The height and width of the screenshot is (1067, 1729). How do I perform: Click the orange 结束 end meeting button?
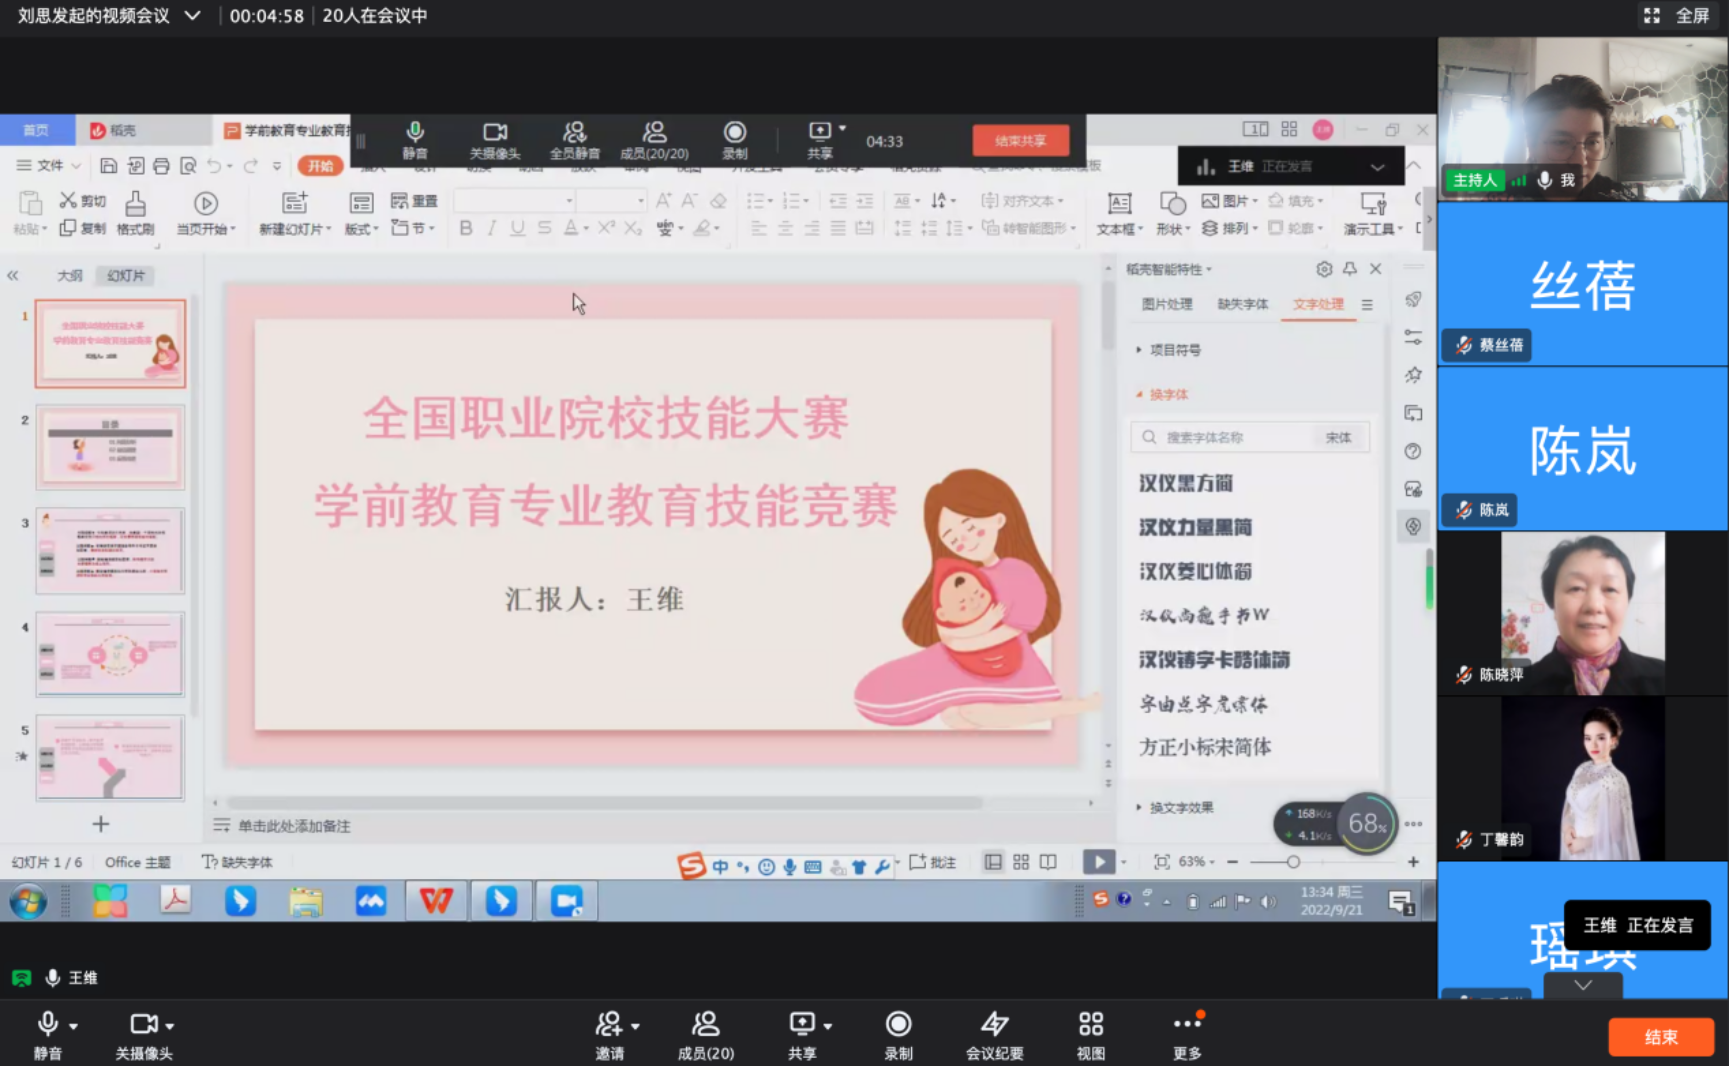coord(1661,1037)
